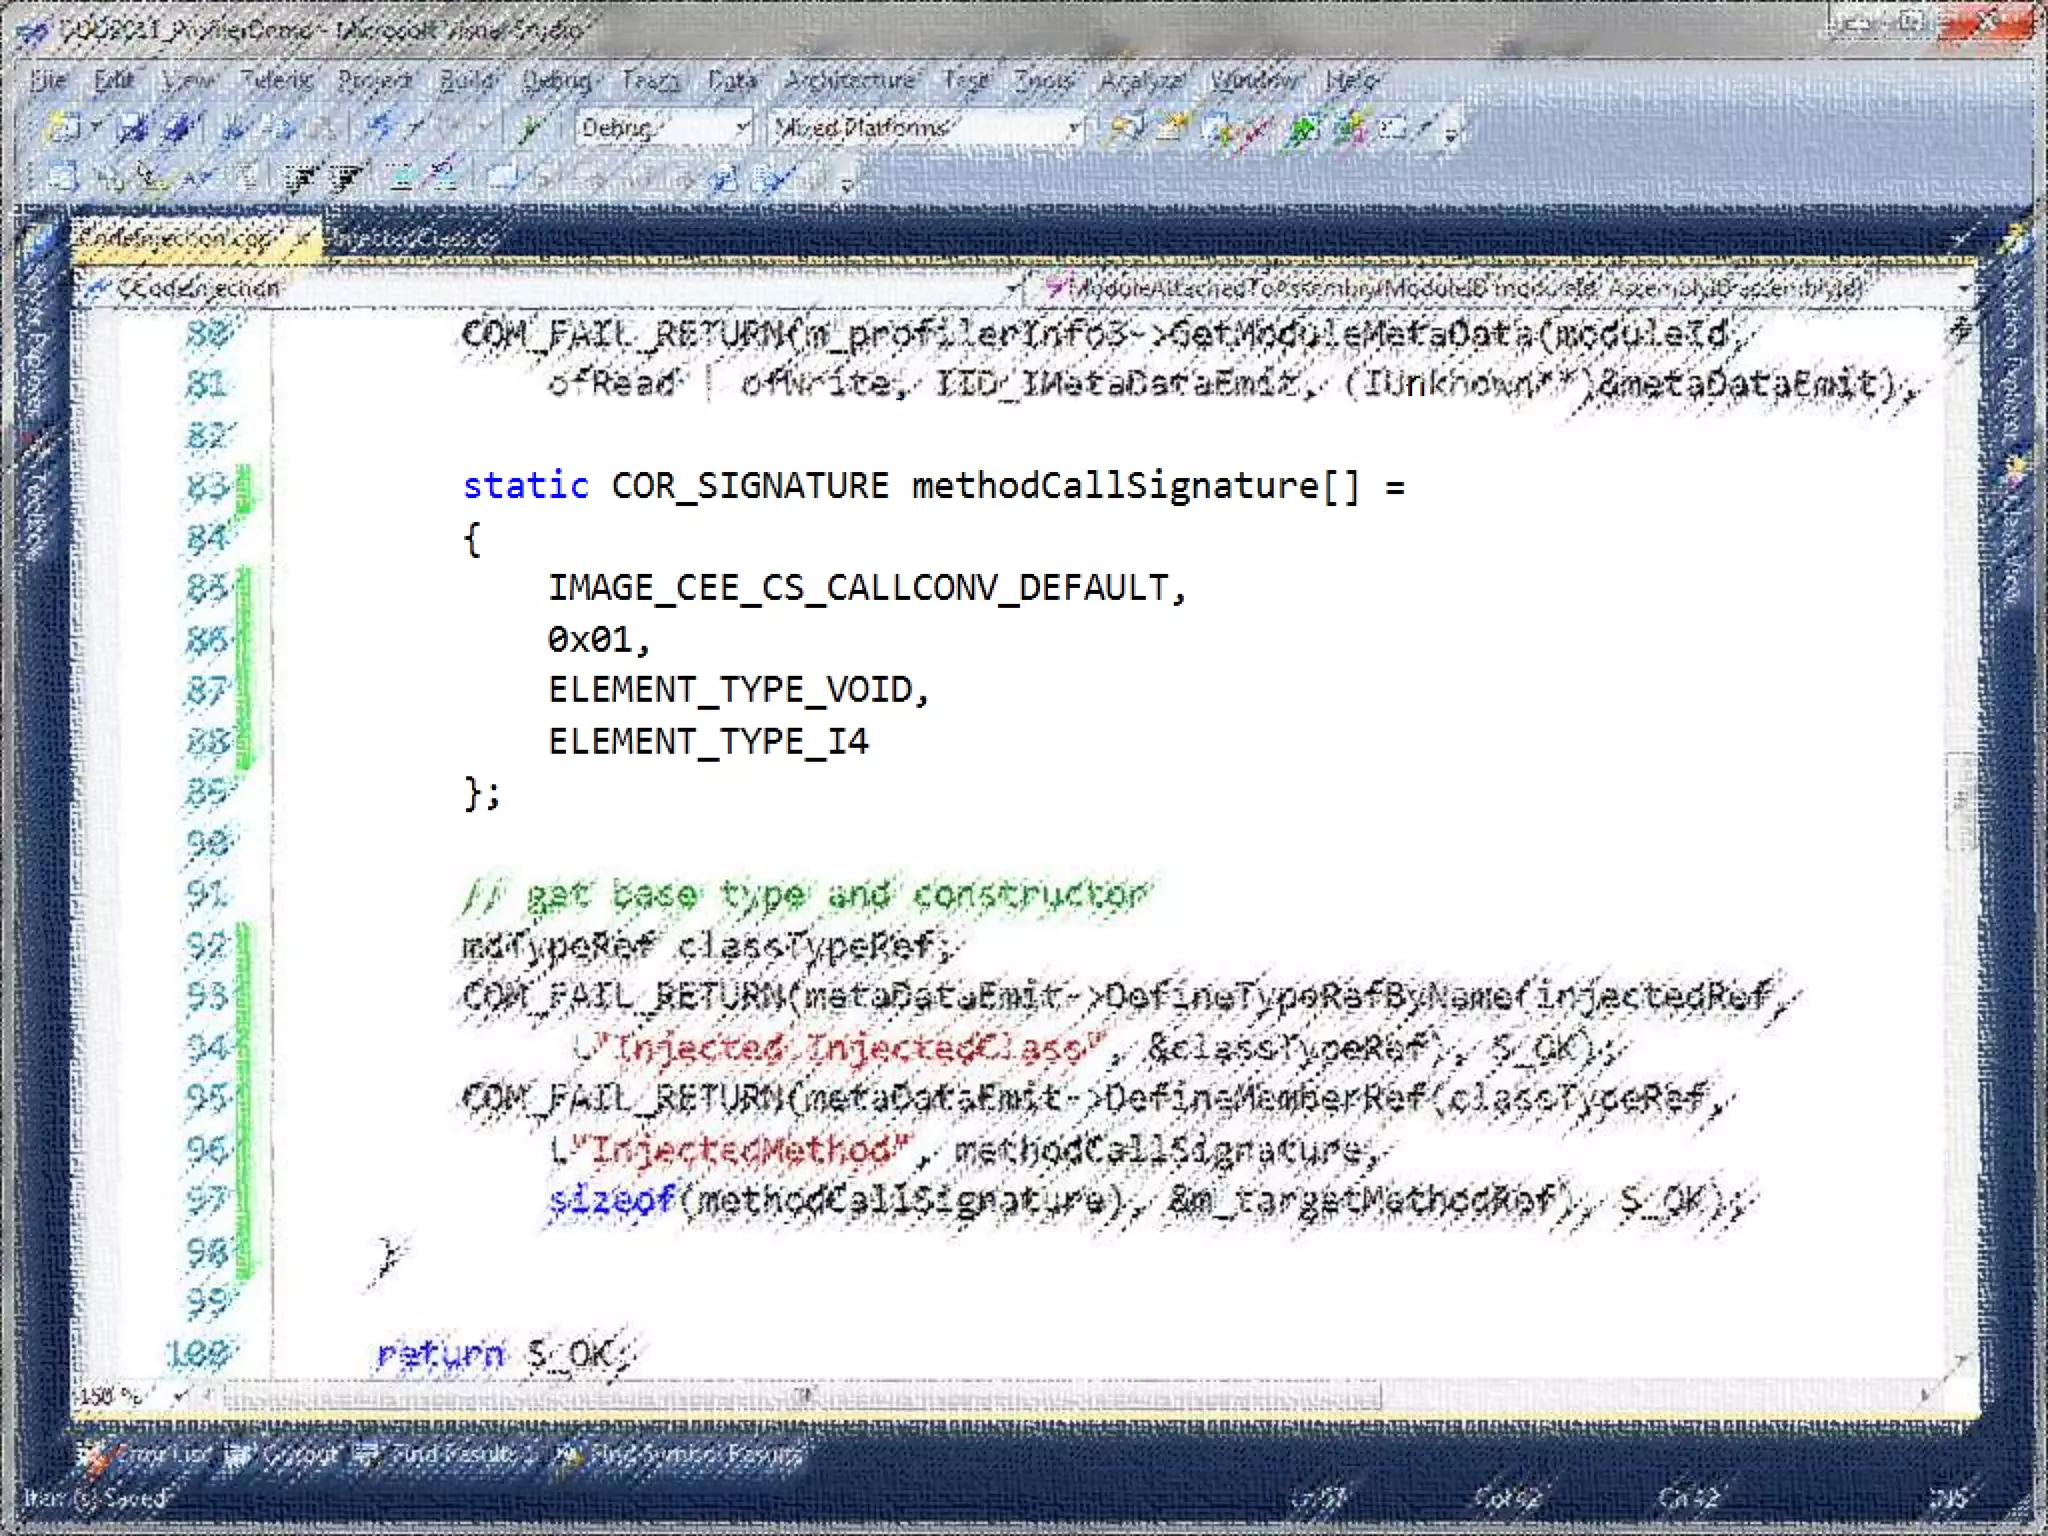The height and width of the screenshot is (1536, 2048).
Task: Click the horizontal scrollbar in editor
Action: pyautogui.click(x=800, y=1394)
